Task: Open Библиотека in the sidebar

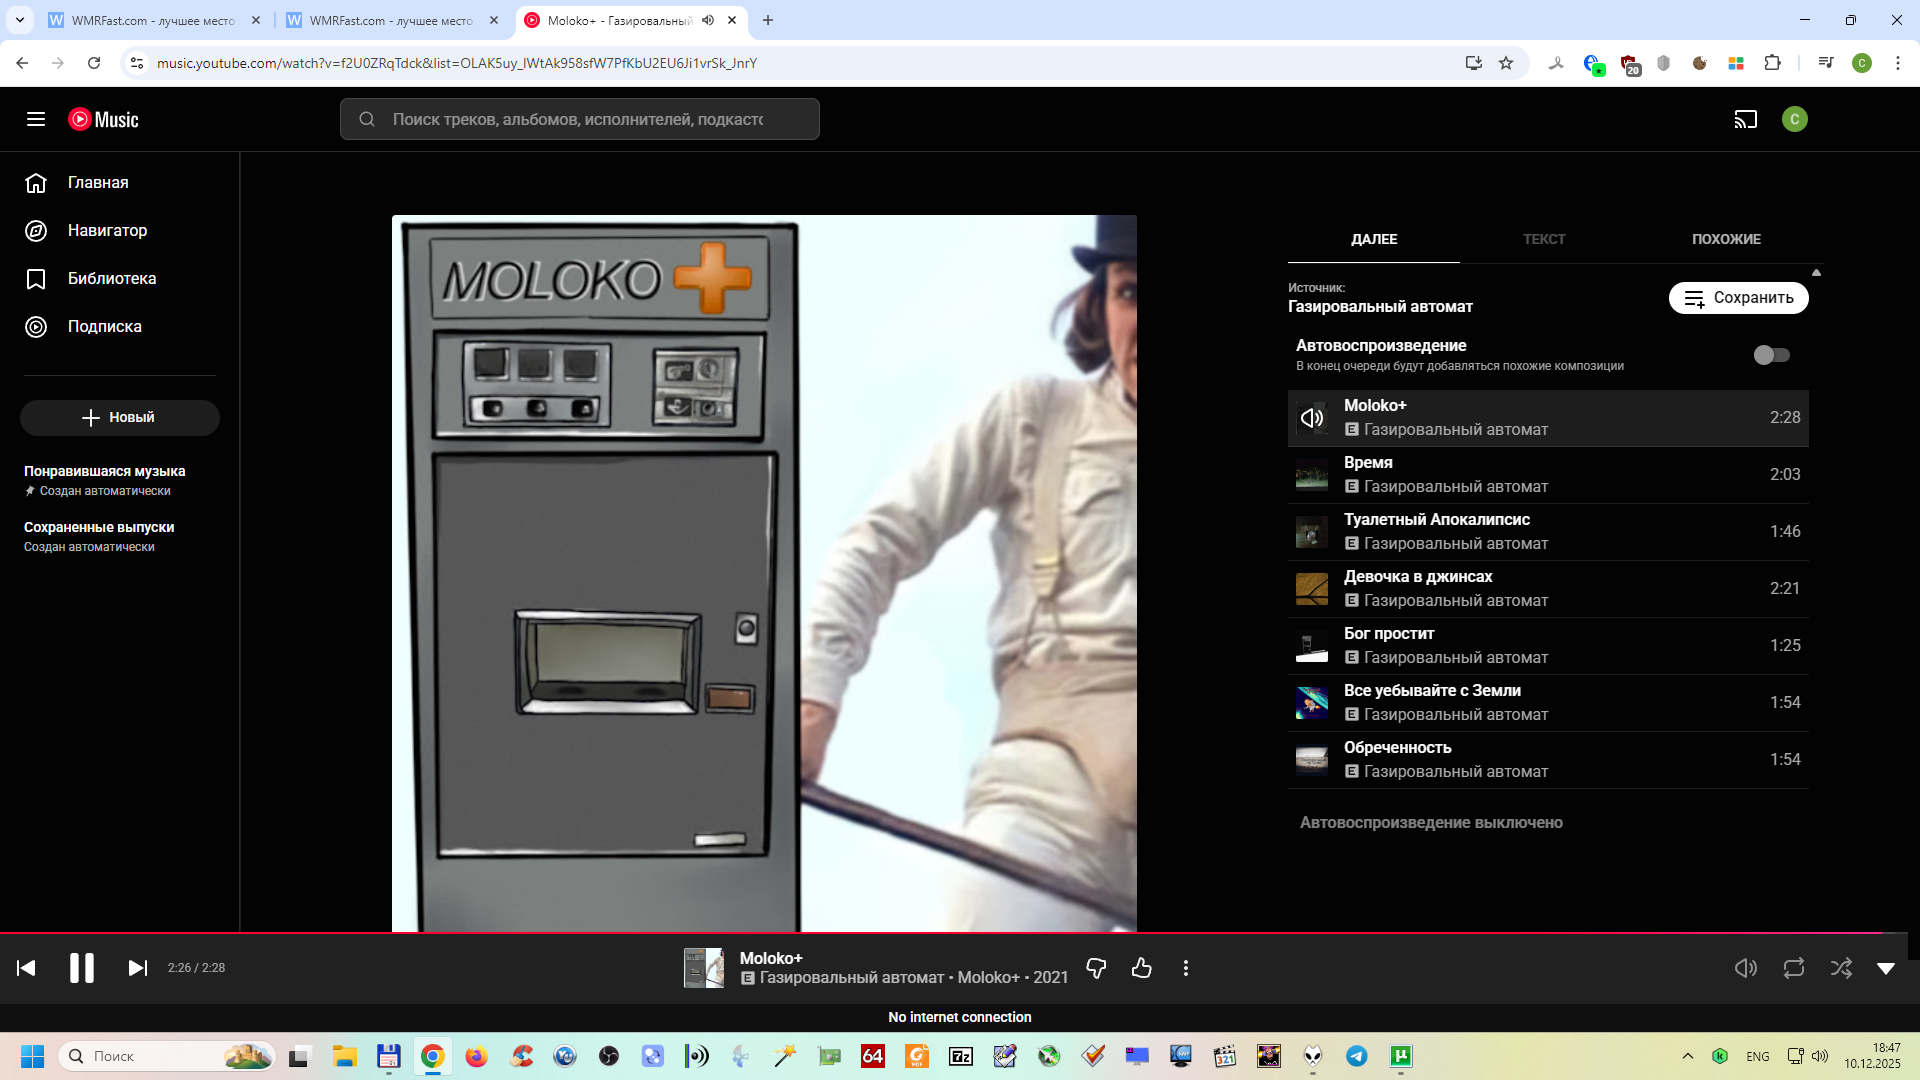Action: [112, 279]
